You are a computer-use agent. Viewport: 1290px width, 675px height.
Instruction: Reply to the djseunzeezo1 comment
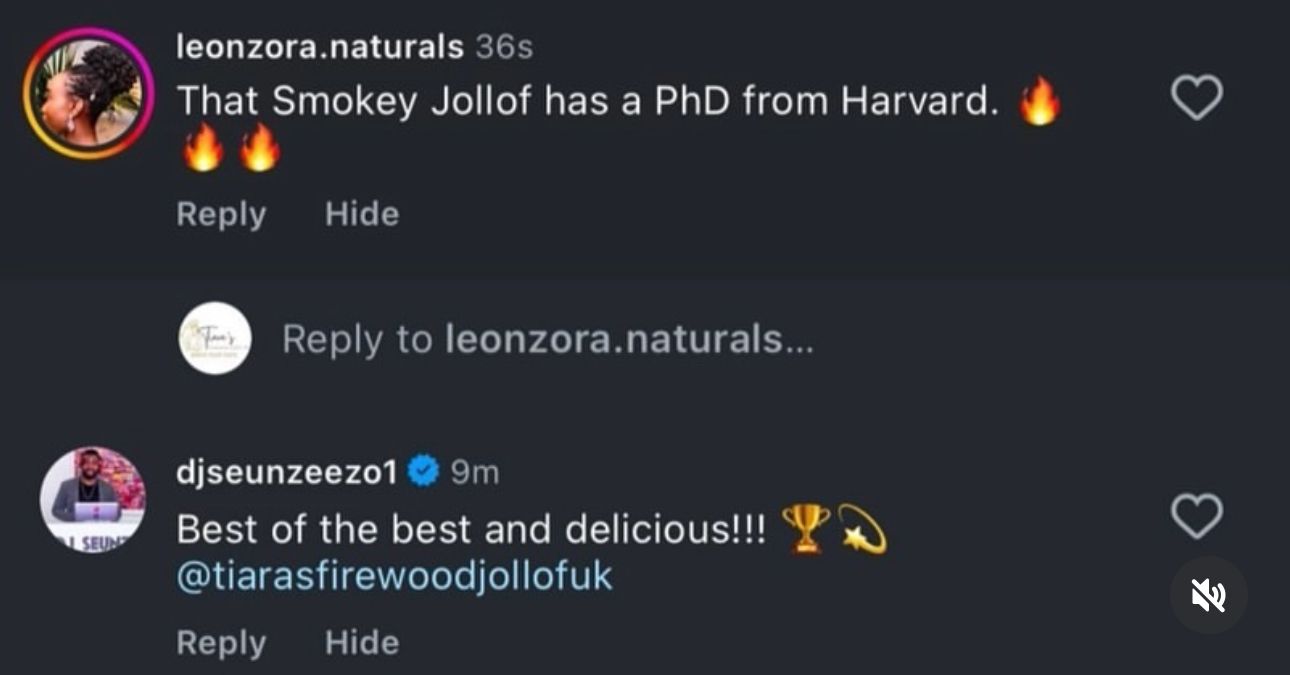[221, 642]
